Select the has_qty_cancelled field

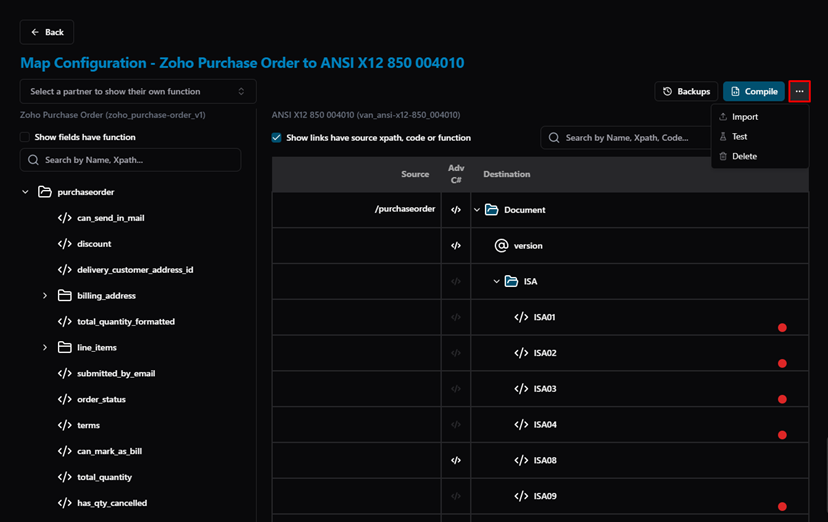tap(112, 503)
